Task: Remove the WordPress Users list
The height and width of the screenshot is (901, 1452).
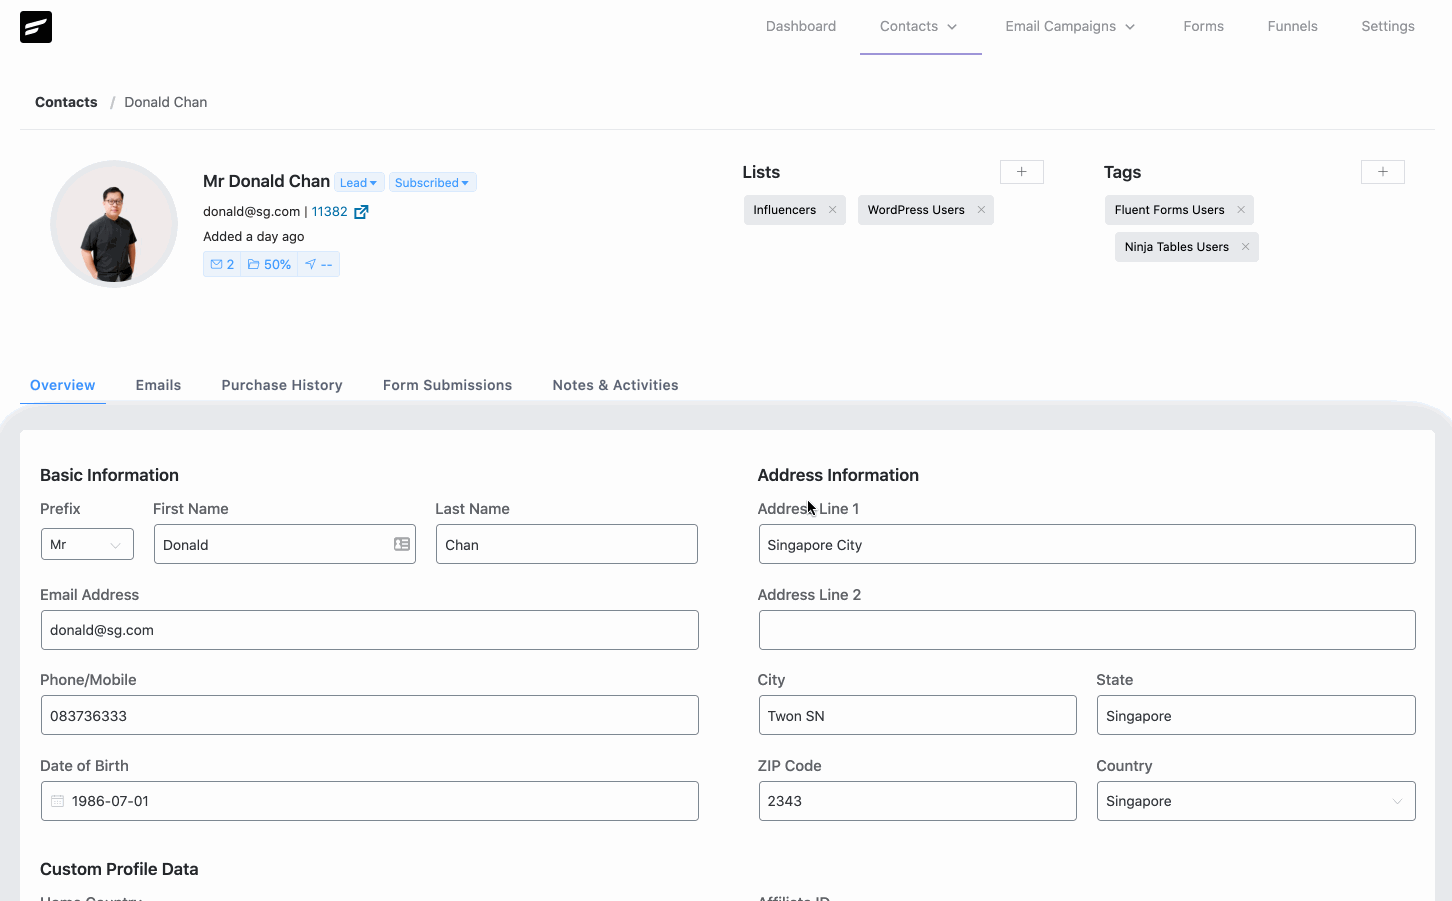Action: (981, 210)
